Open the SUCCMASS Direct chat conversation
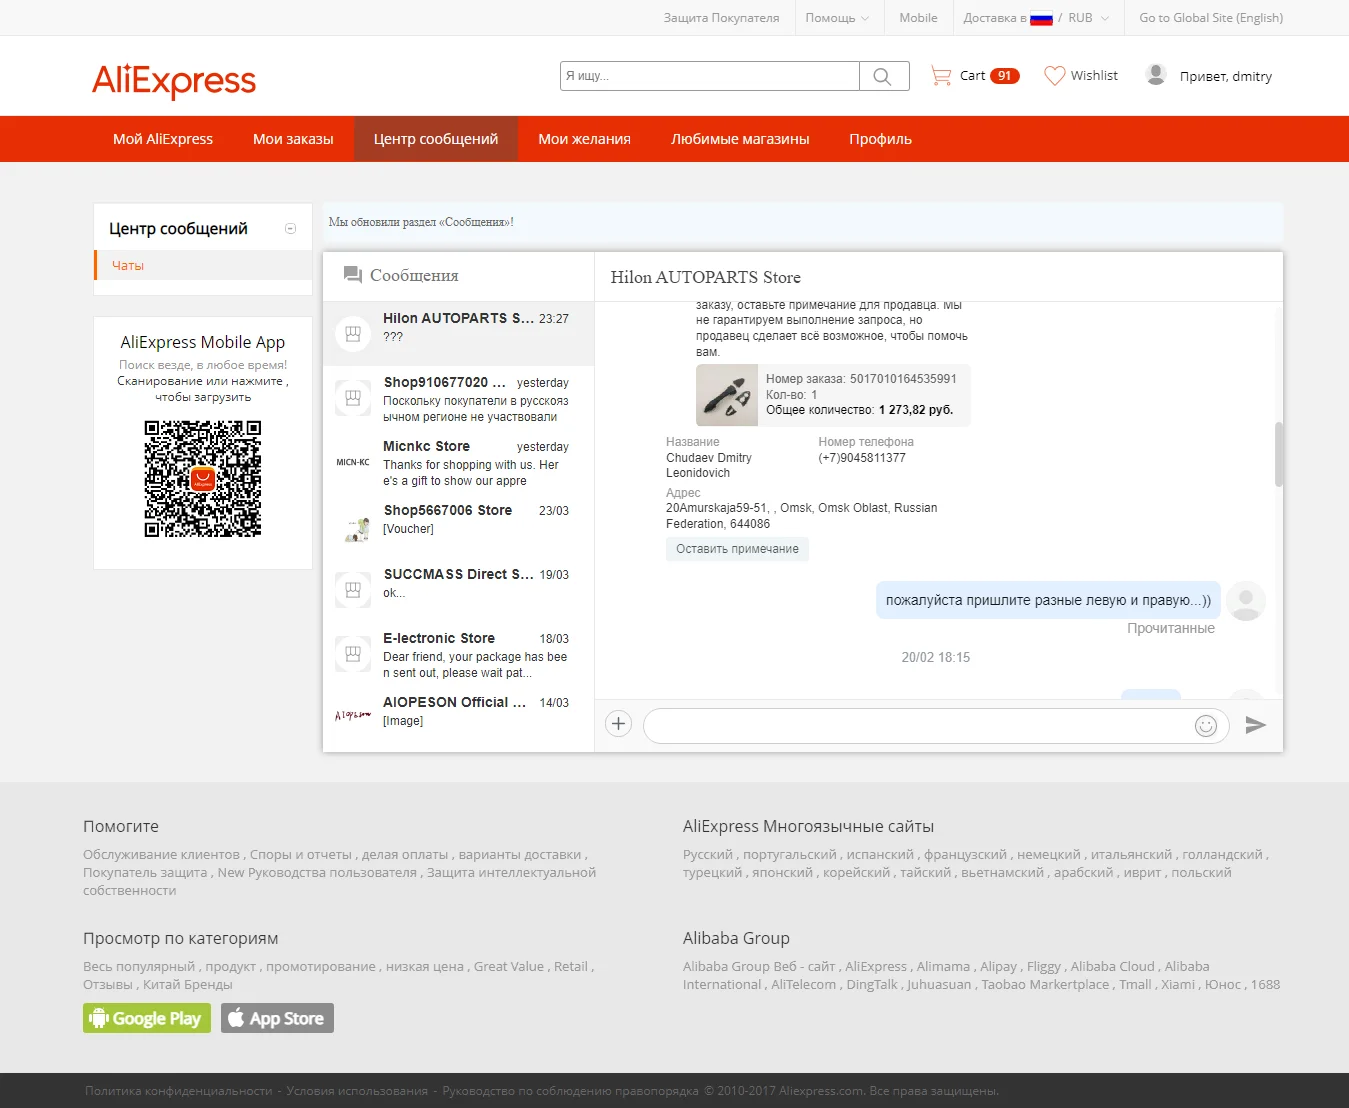 tap(459, 590)
